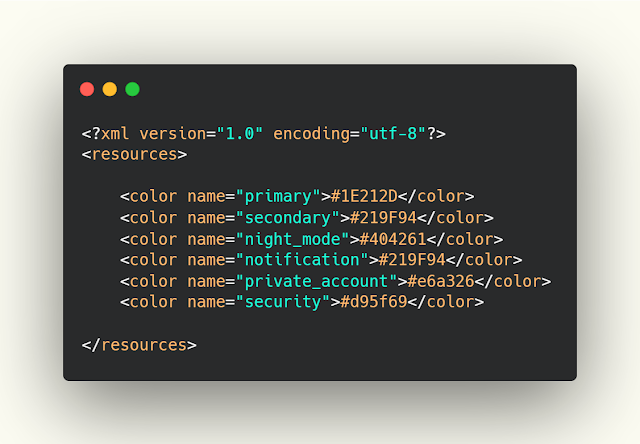
Task: Click the "night_mode" name string
Action: coord(290,238)
